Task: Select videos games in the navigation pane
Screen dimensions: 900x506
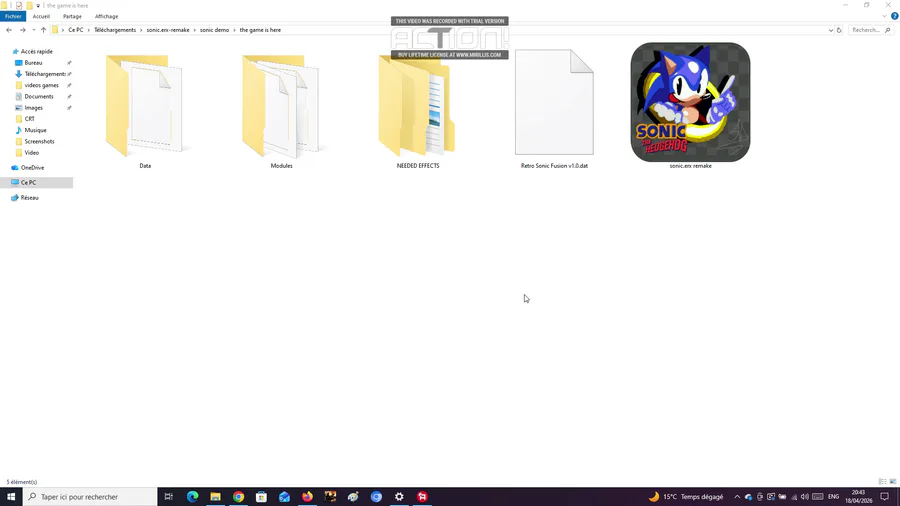Action: coord(41,85)
